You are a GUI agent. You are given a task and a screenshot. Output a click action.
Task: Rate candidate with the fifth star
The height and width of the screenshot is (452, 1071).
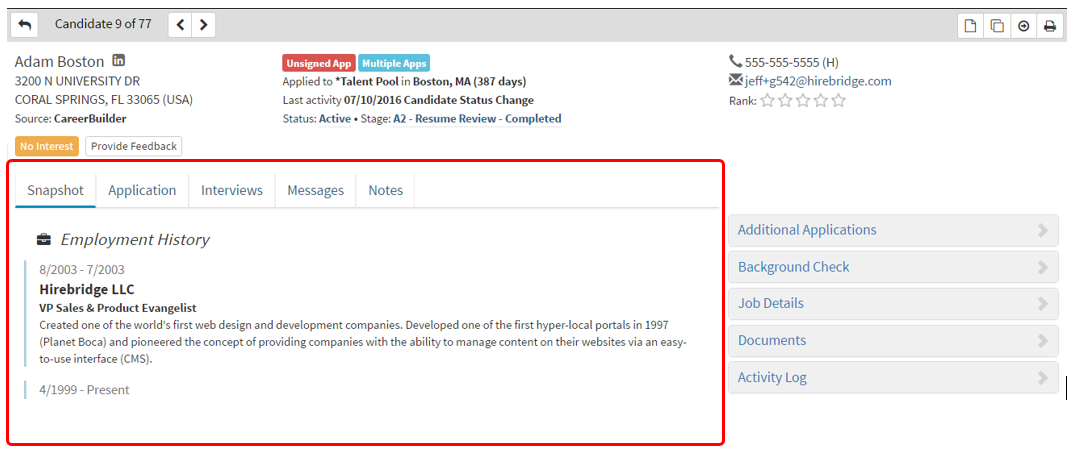coord(838,100)
